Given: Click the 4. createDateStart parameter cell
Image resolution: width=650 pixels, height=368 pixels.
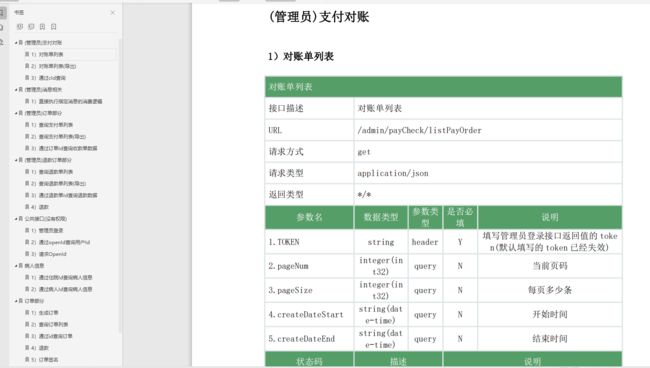Looking at the screenshot, I should [310, 315].
